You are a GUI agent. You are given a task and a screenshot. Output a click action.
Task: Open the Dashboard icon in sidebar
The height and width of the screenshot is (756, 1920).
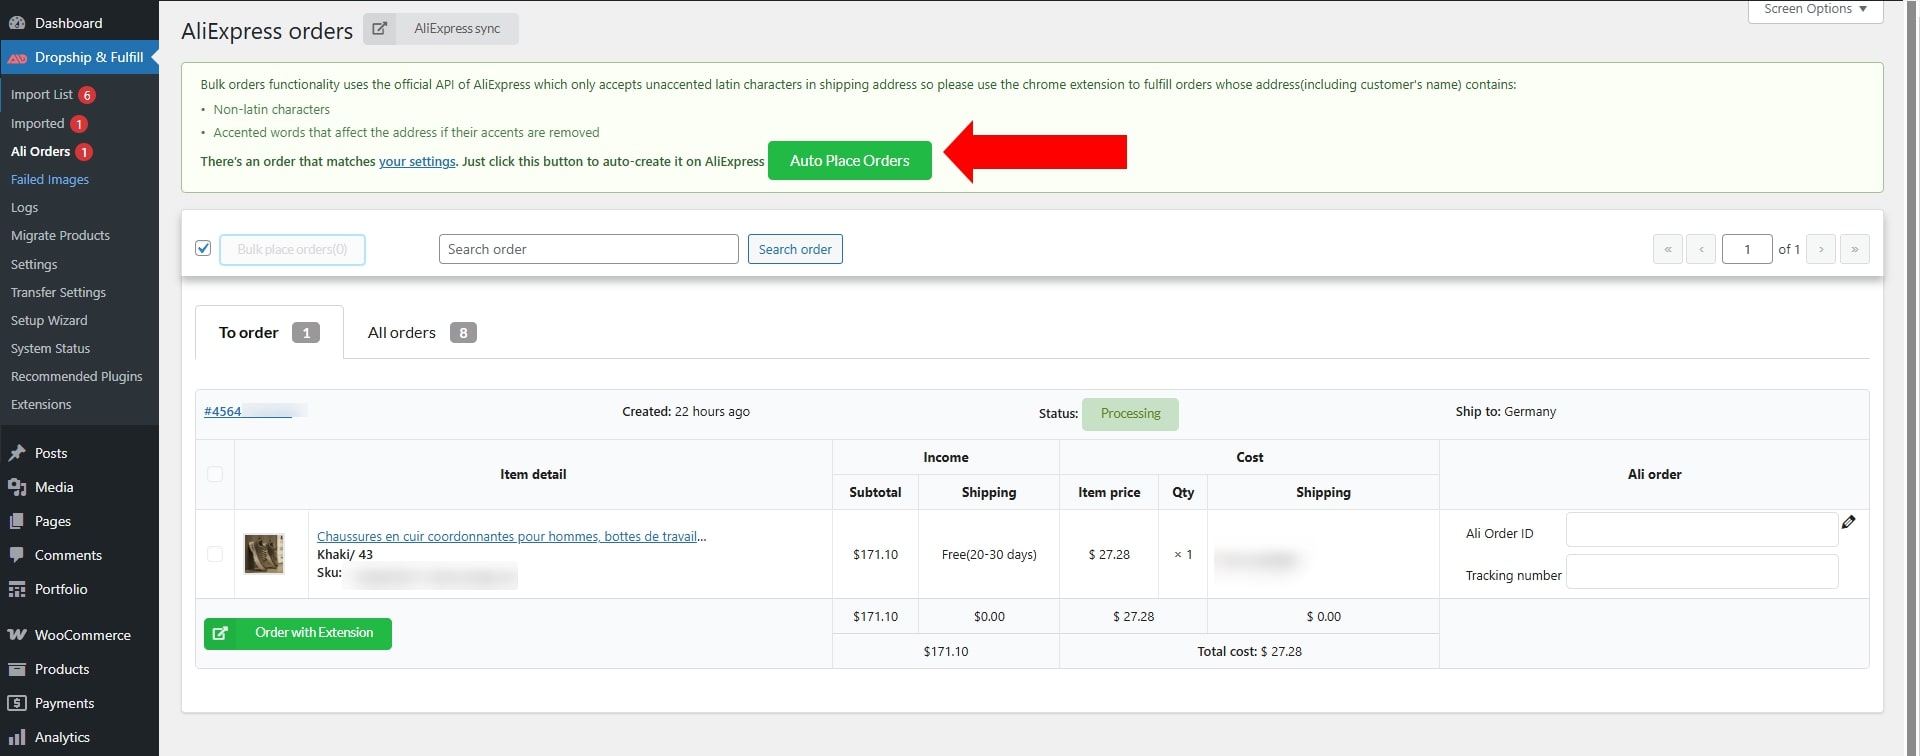17,23
